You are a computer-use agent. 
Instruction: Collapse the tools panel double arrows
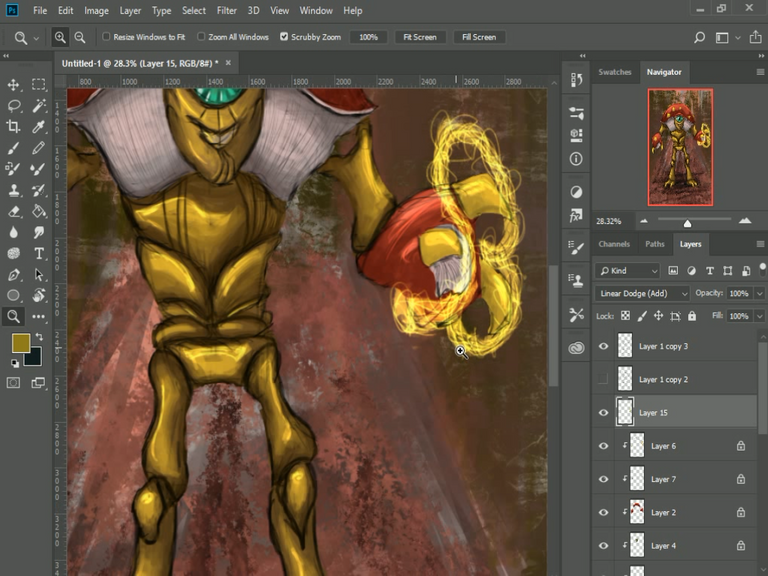coord(6,56)
